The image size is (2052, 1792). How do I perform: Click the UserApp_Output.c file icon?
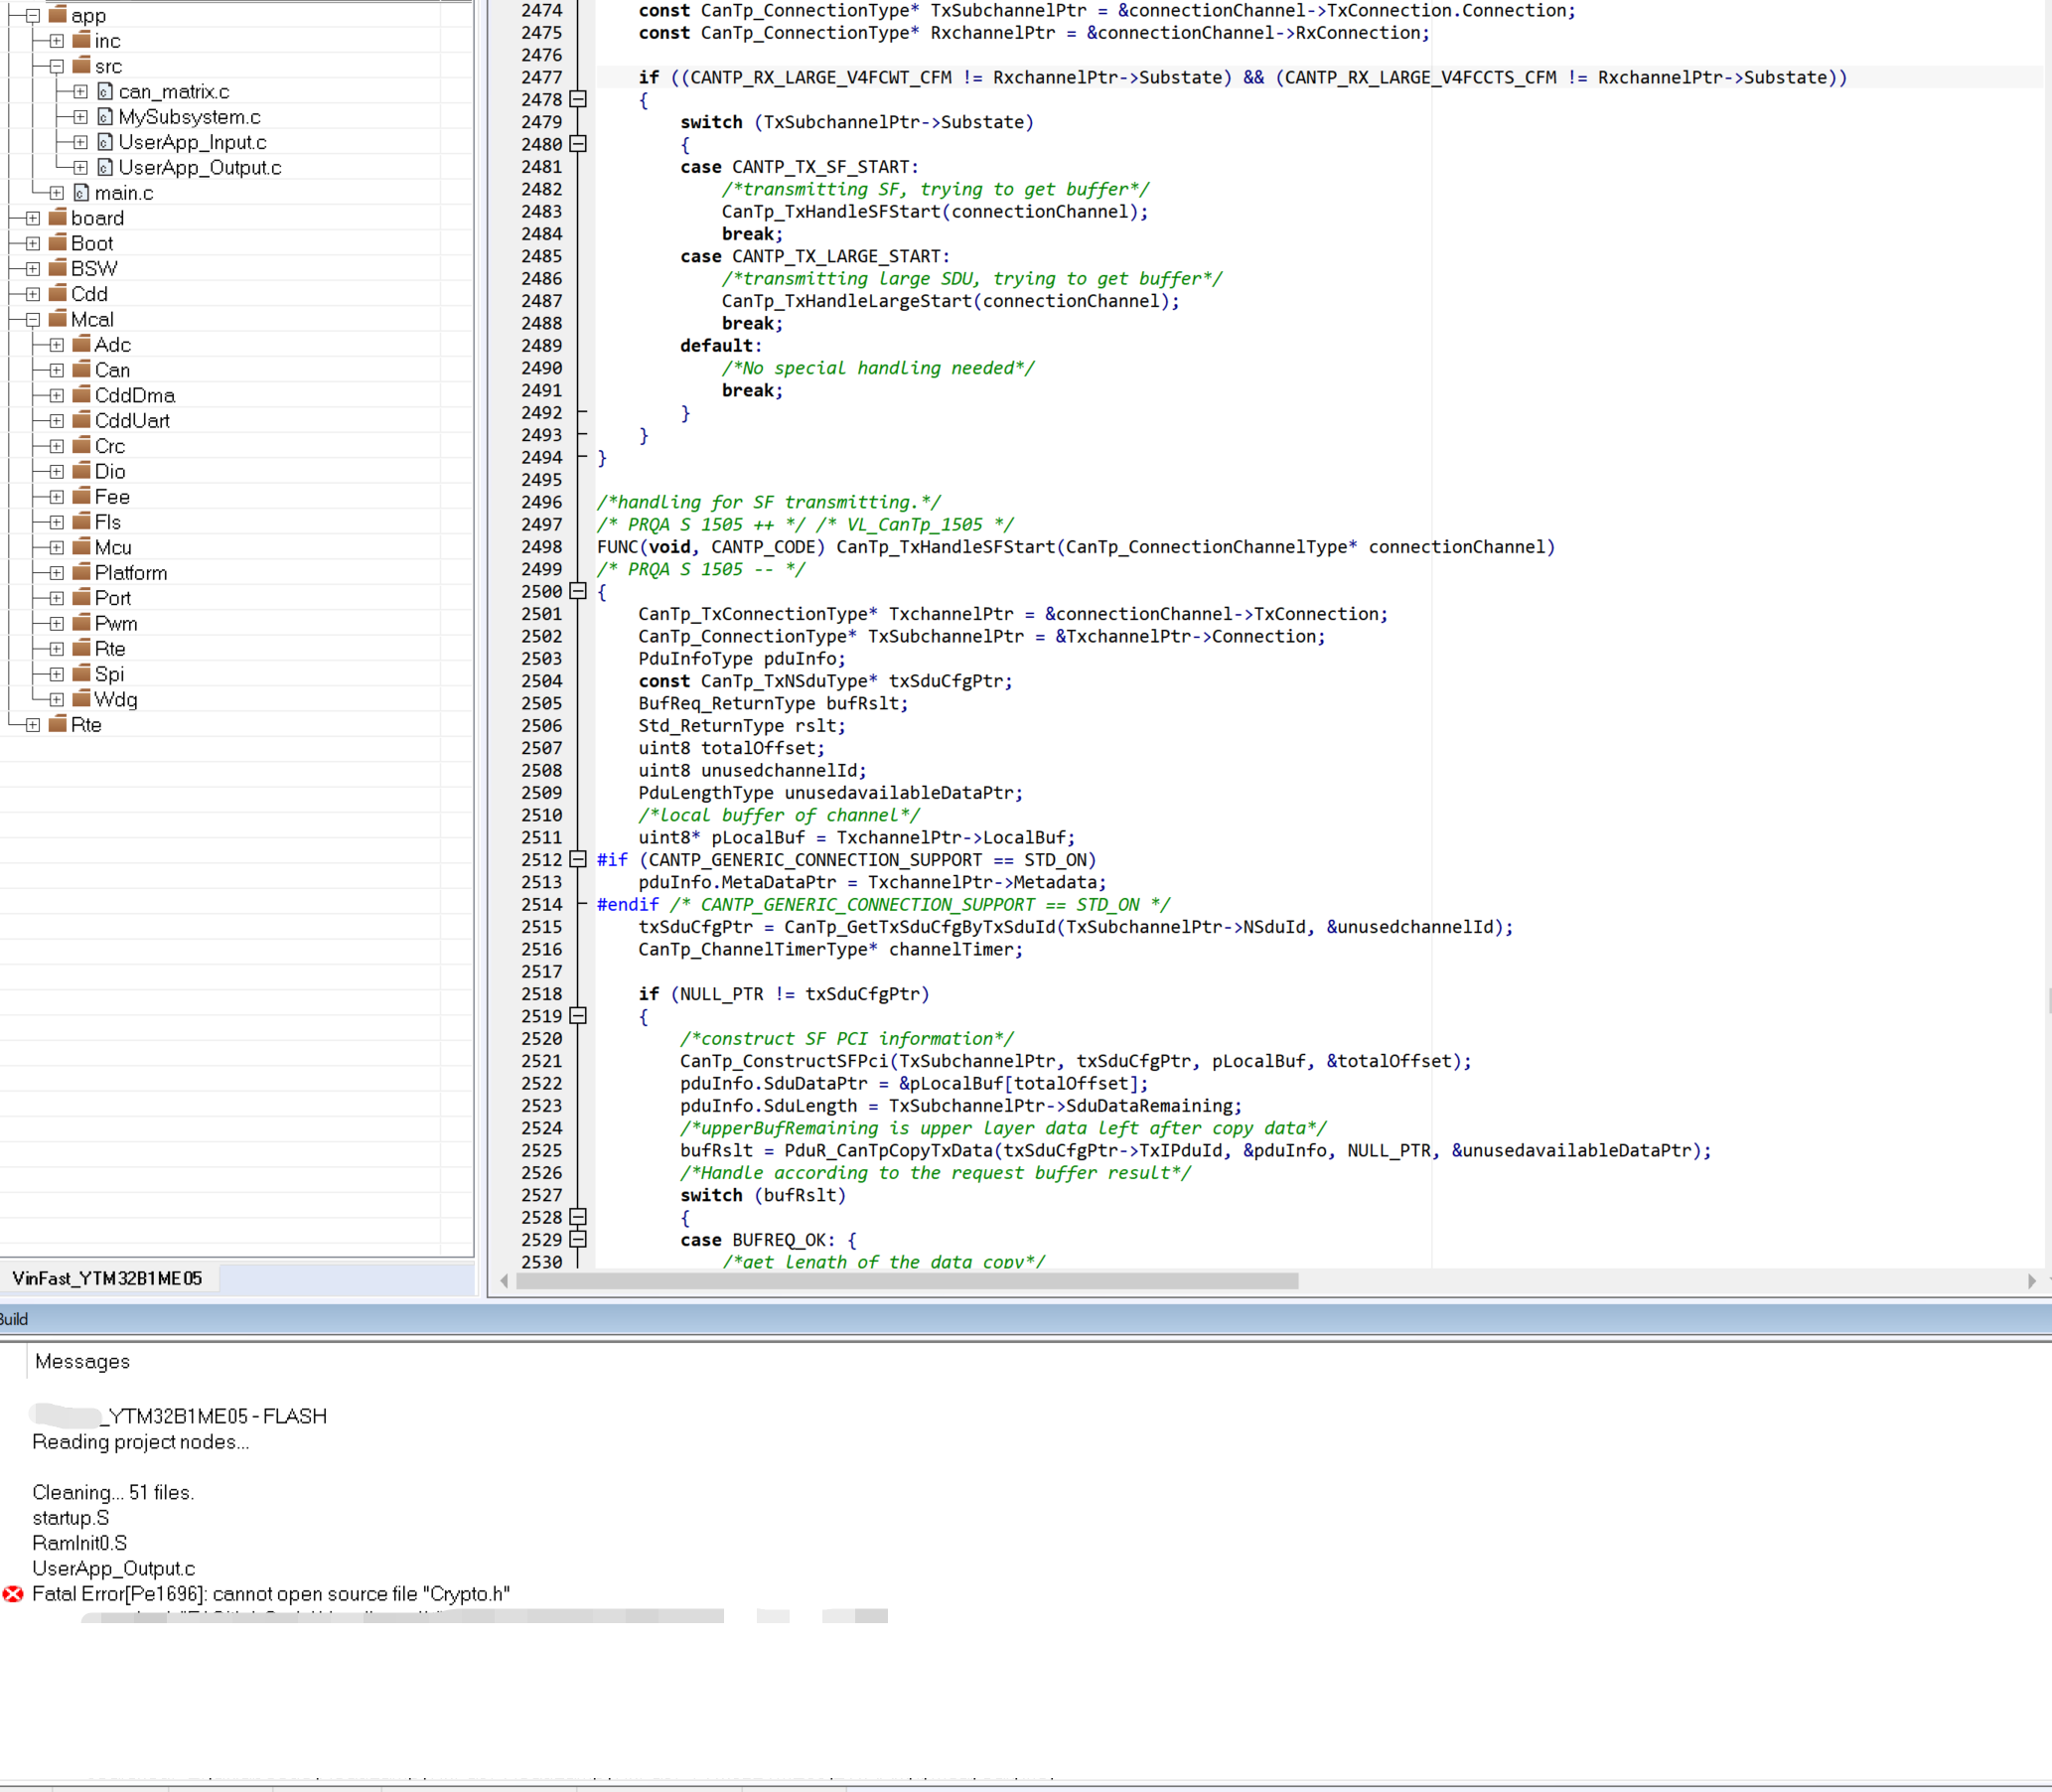pos(105,167)
